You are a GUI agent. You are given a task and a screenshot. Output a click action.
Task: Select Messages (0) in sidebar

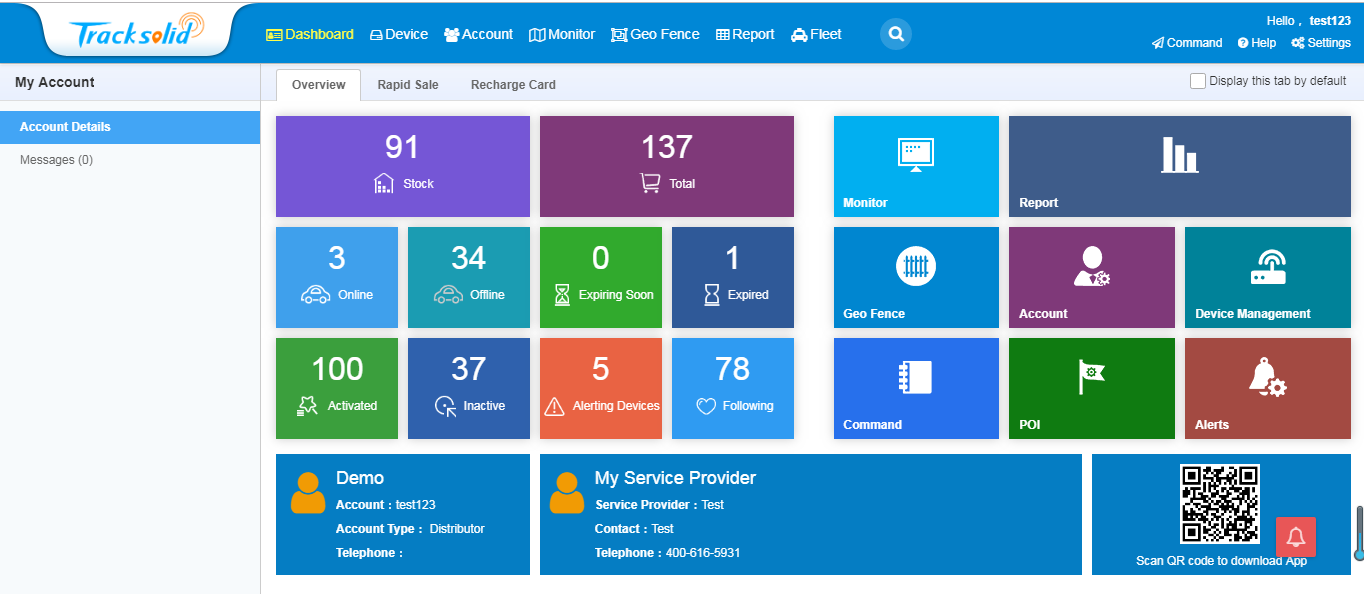pos(56,160)
